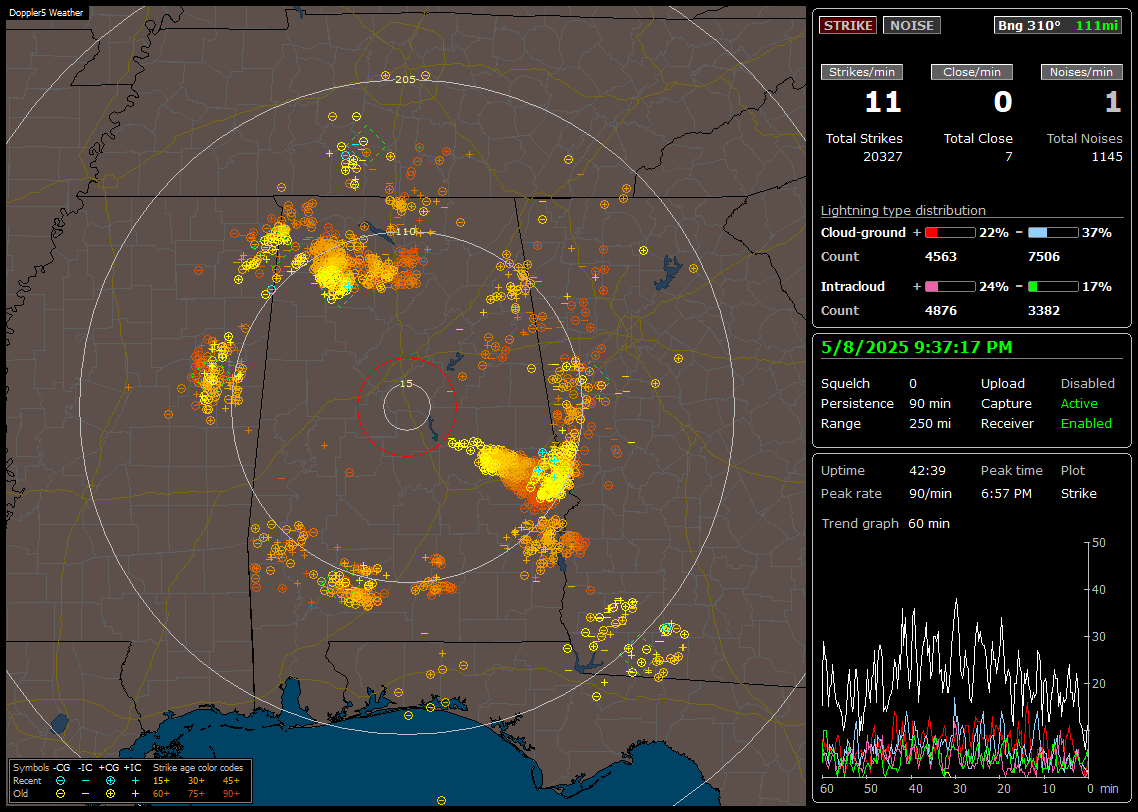Screen dimensions: 1138x812
Task: Click the cloud-ground negative count 7506
Action: (1044, 257)
